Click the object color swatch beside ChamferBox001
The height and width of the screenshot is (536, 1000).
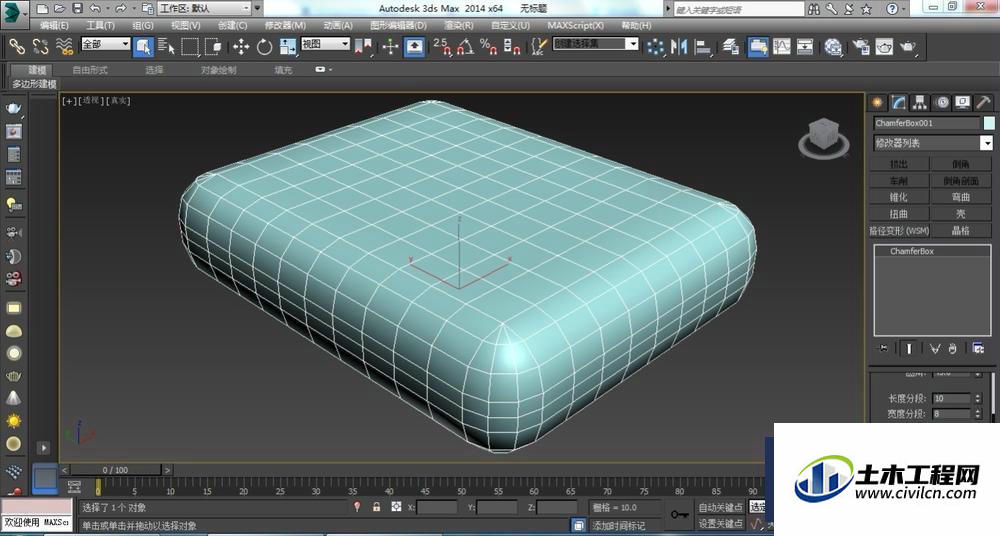pos(989,123)
